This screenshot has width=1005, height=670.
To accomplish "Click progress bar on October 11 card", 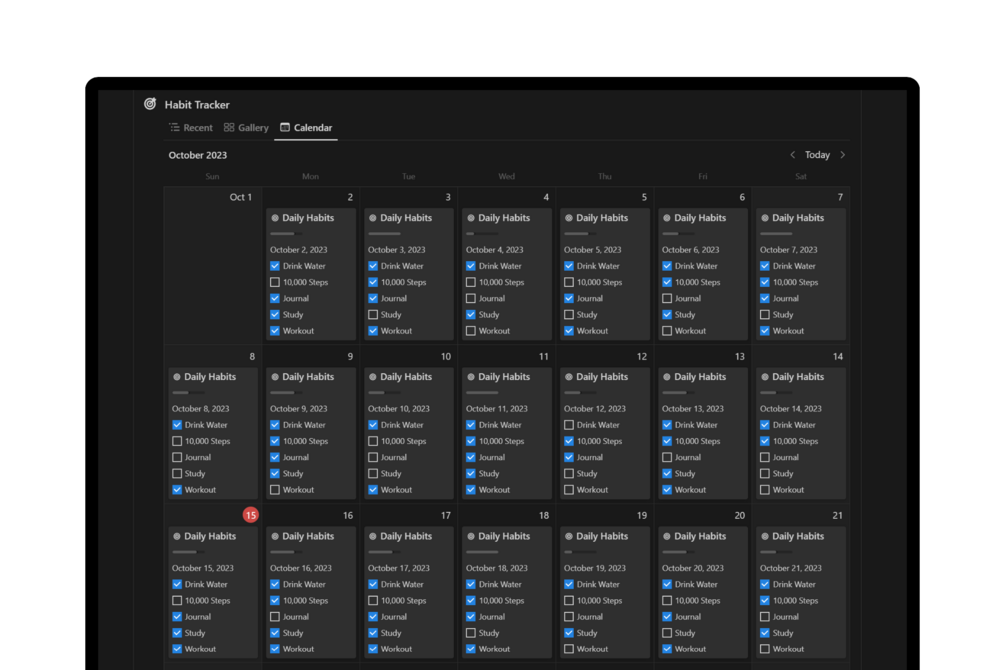I will point(483,393).
